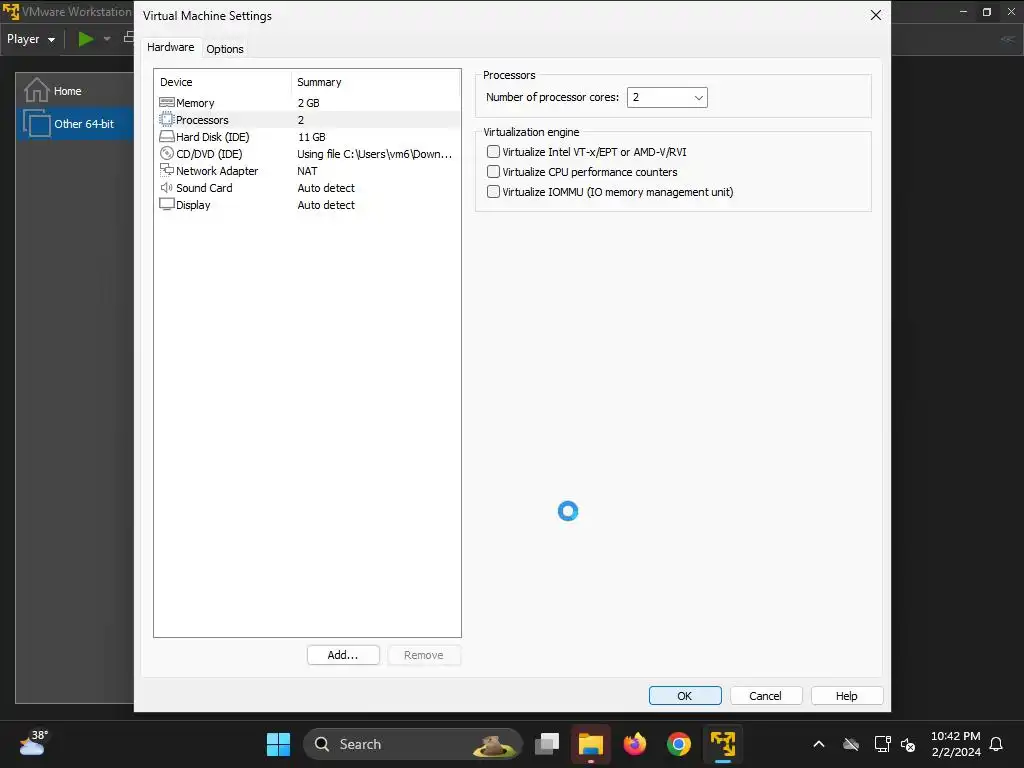1024x768 pixels.
Task: Click CD/DVD summary 'Using file C:\Users...'
Action: pos(374,154)
